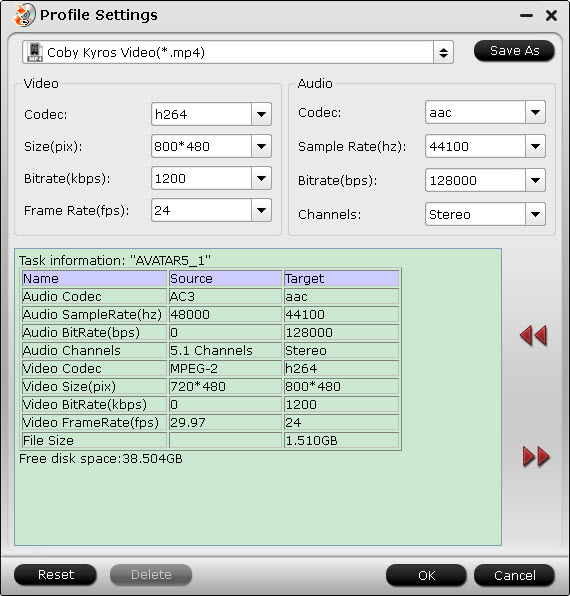Minimize the Profile Settings window
Image resolution: width=570 pixels, height=596 pixels.
tap(526, 16)
